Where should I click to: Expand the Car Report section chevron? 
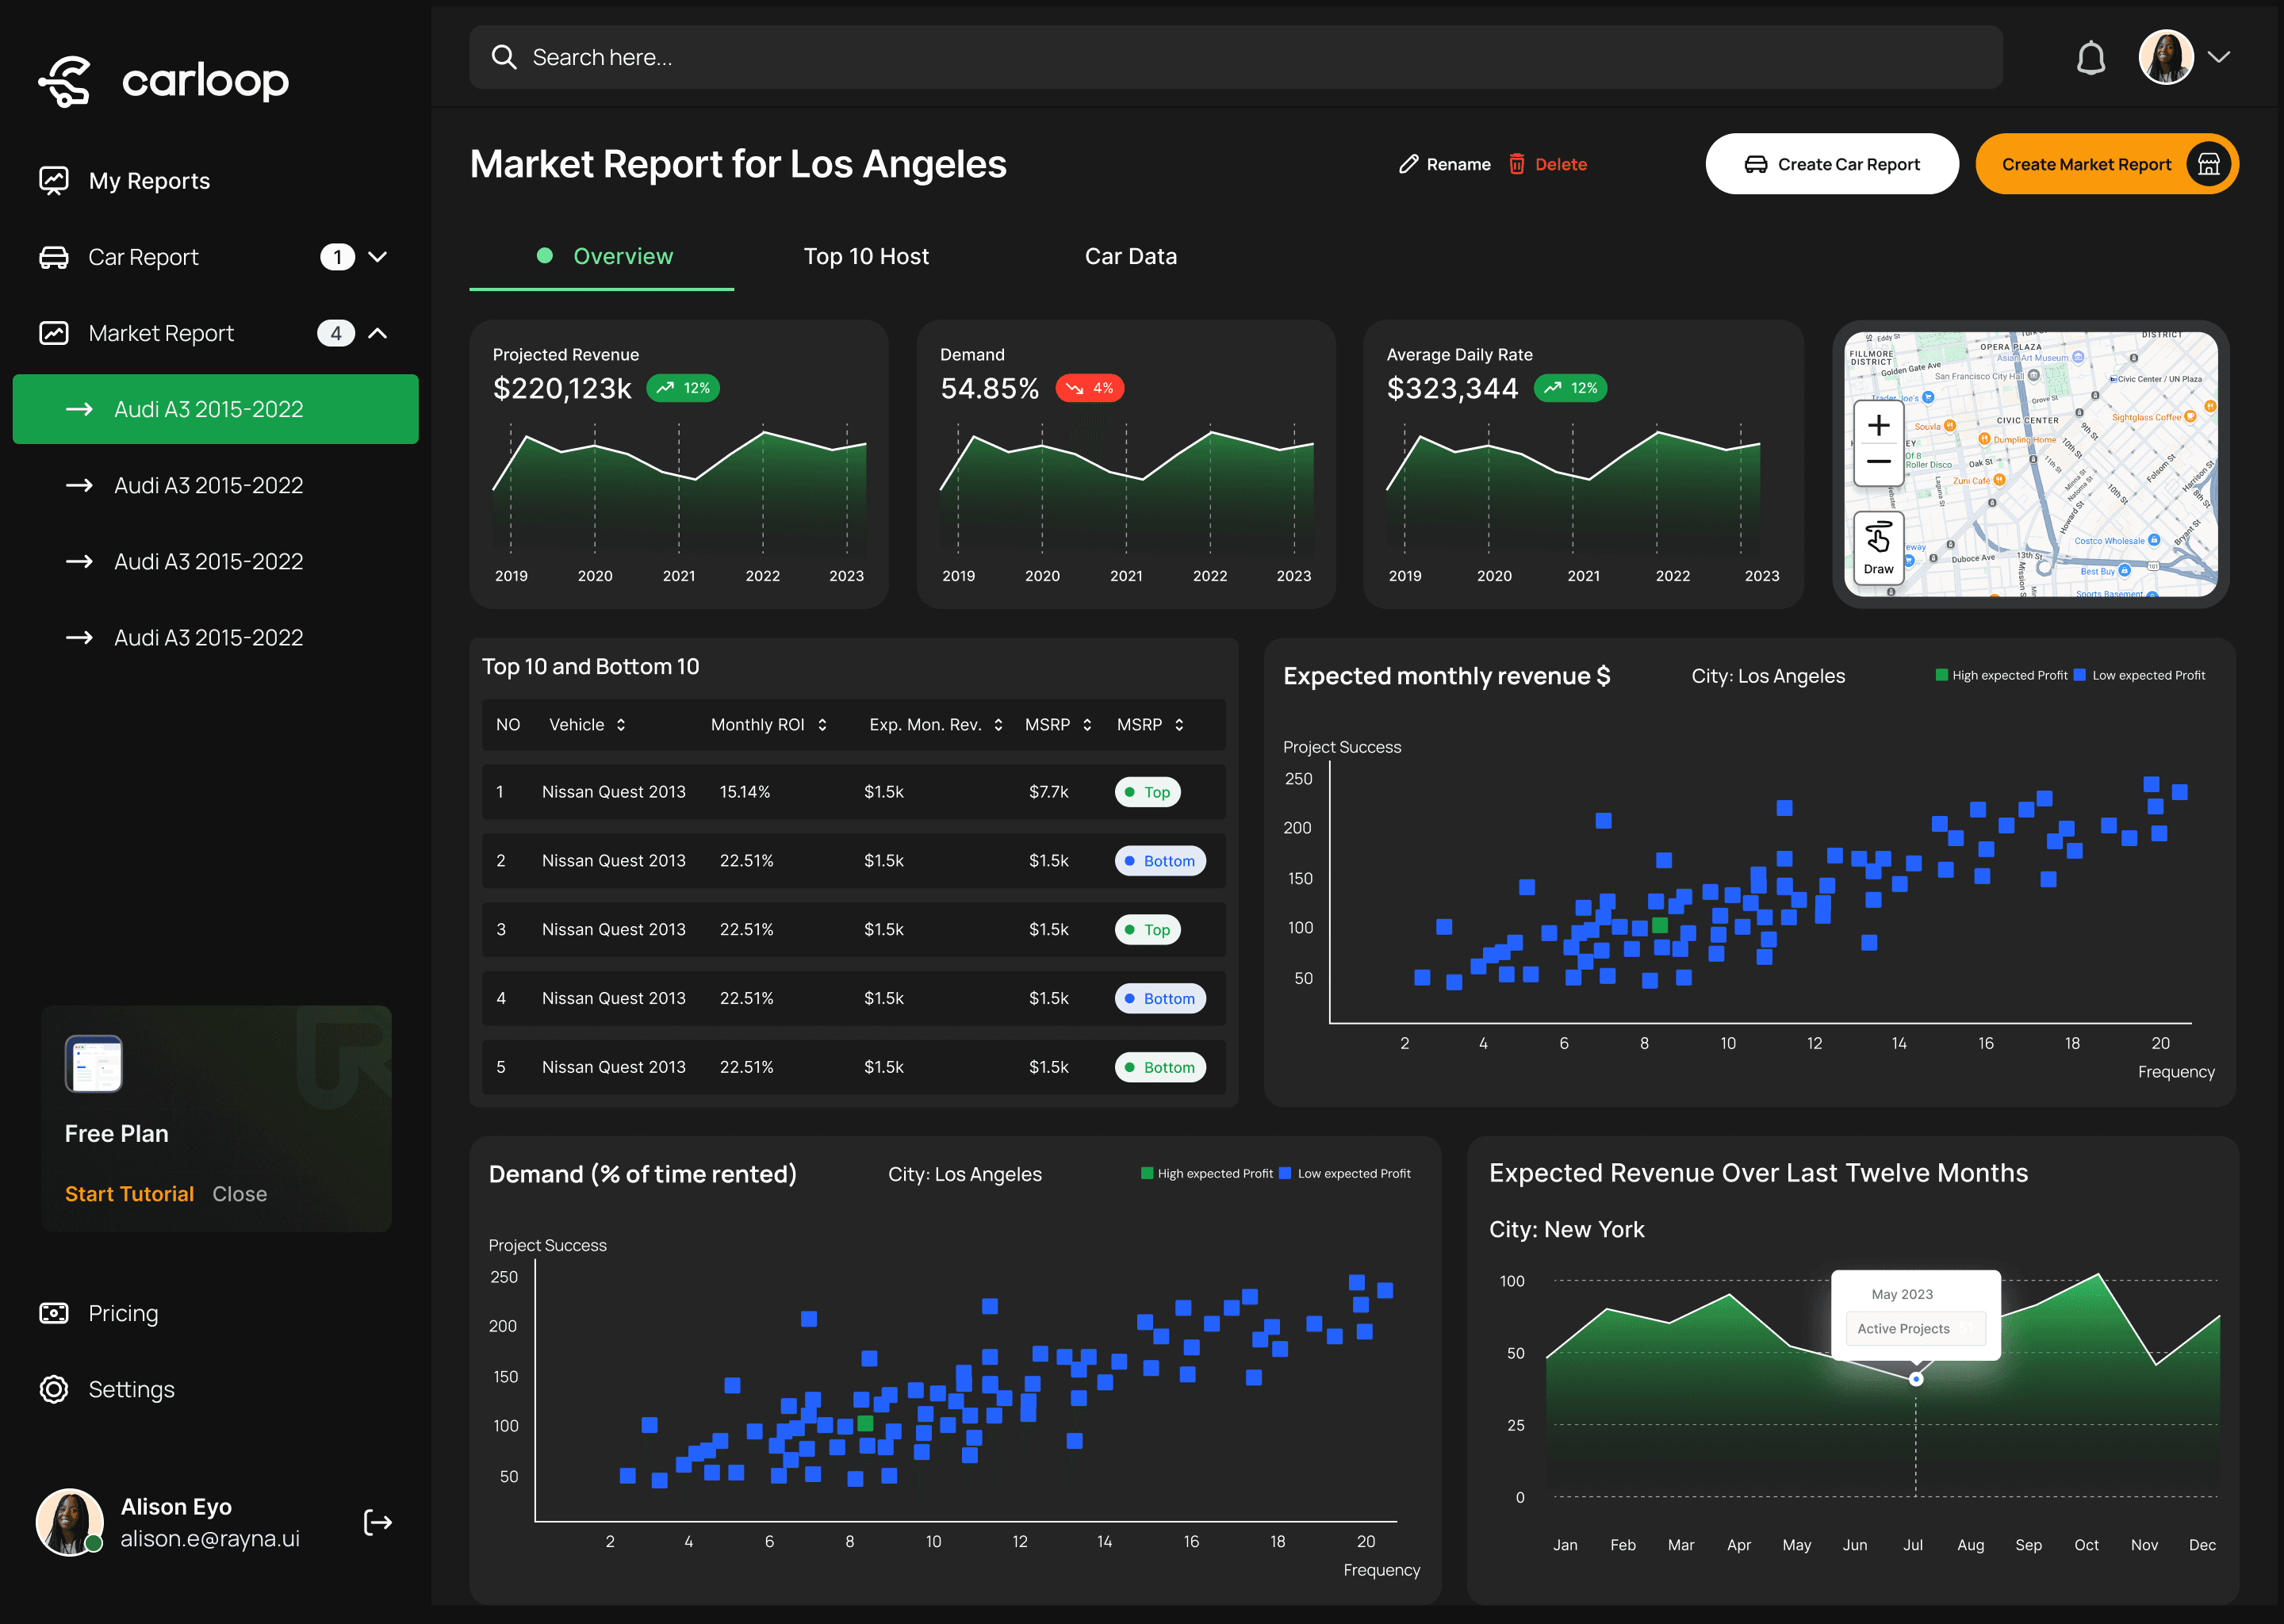377,257
